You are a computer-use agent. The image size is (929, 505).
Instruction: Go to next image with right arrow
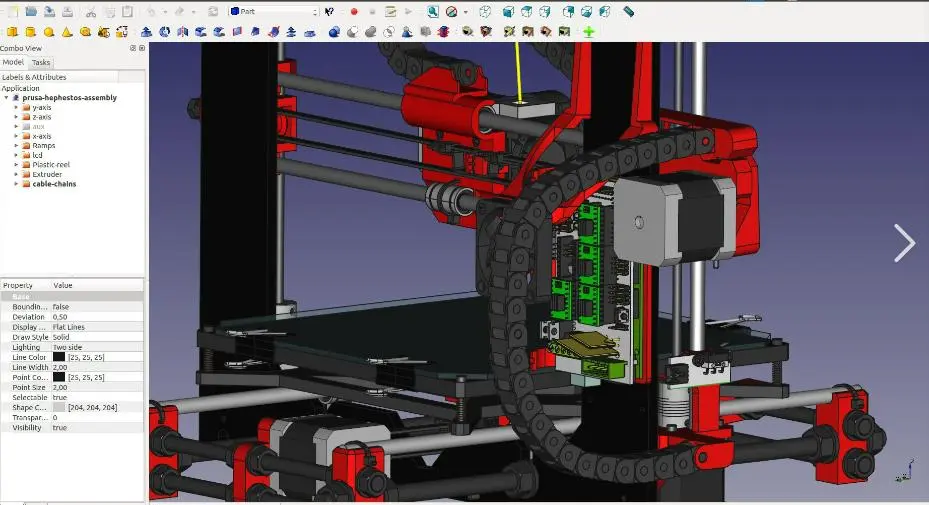click(904, 243)
